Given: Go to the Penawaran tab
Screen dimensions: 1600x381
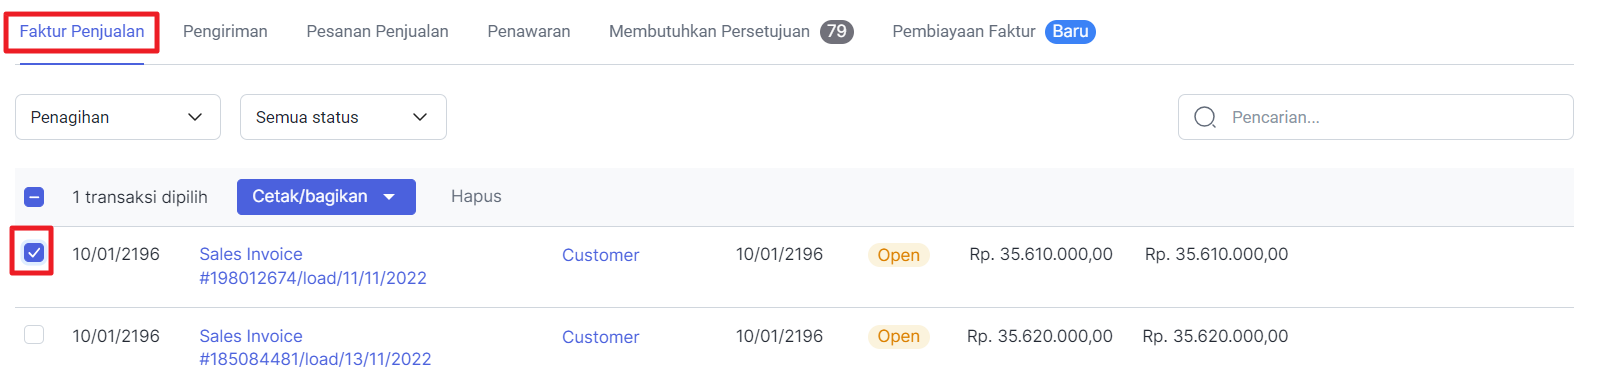Looking at the screenshot, I should (x=529, y=32).
